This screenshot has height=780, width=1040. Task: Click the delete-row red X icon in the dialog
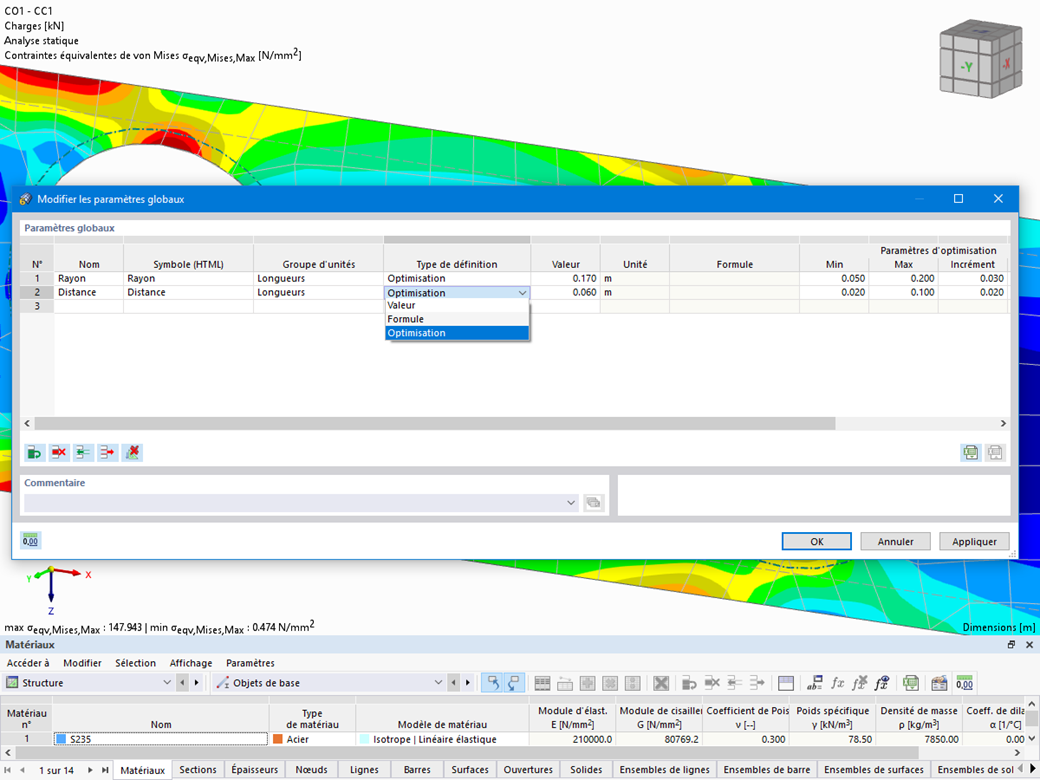(59, 453)
